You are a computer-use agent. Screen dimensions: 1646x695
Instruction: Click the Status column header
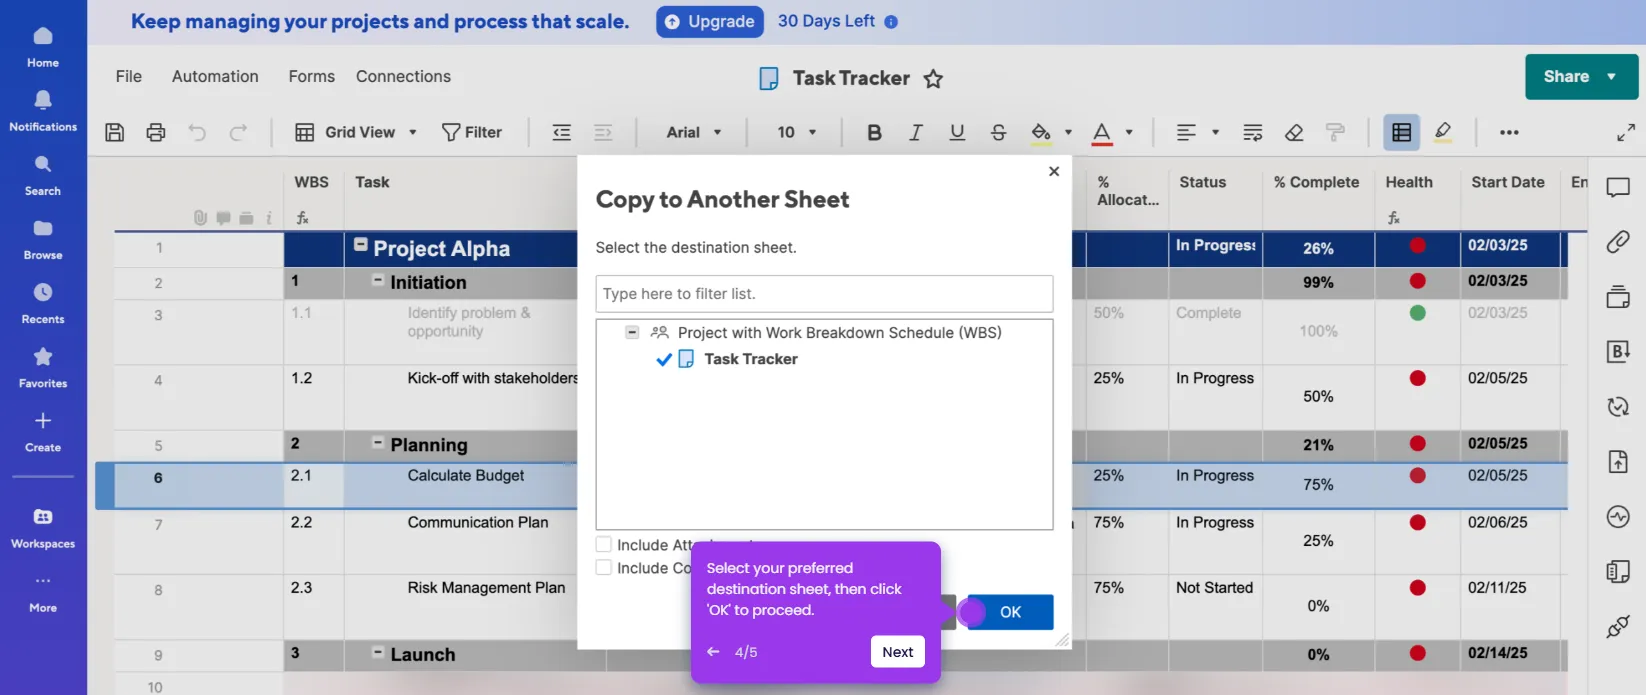click(1203, 182)
